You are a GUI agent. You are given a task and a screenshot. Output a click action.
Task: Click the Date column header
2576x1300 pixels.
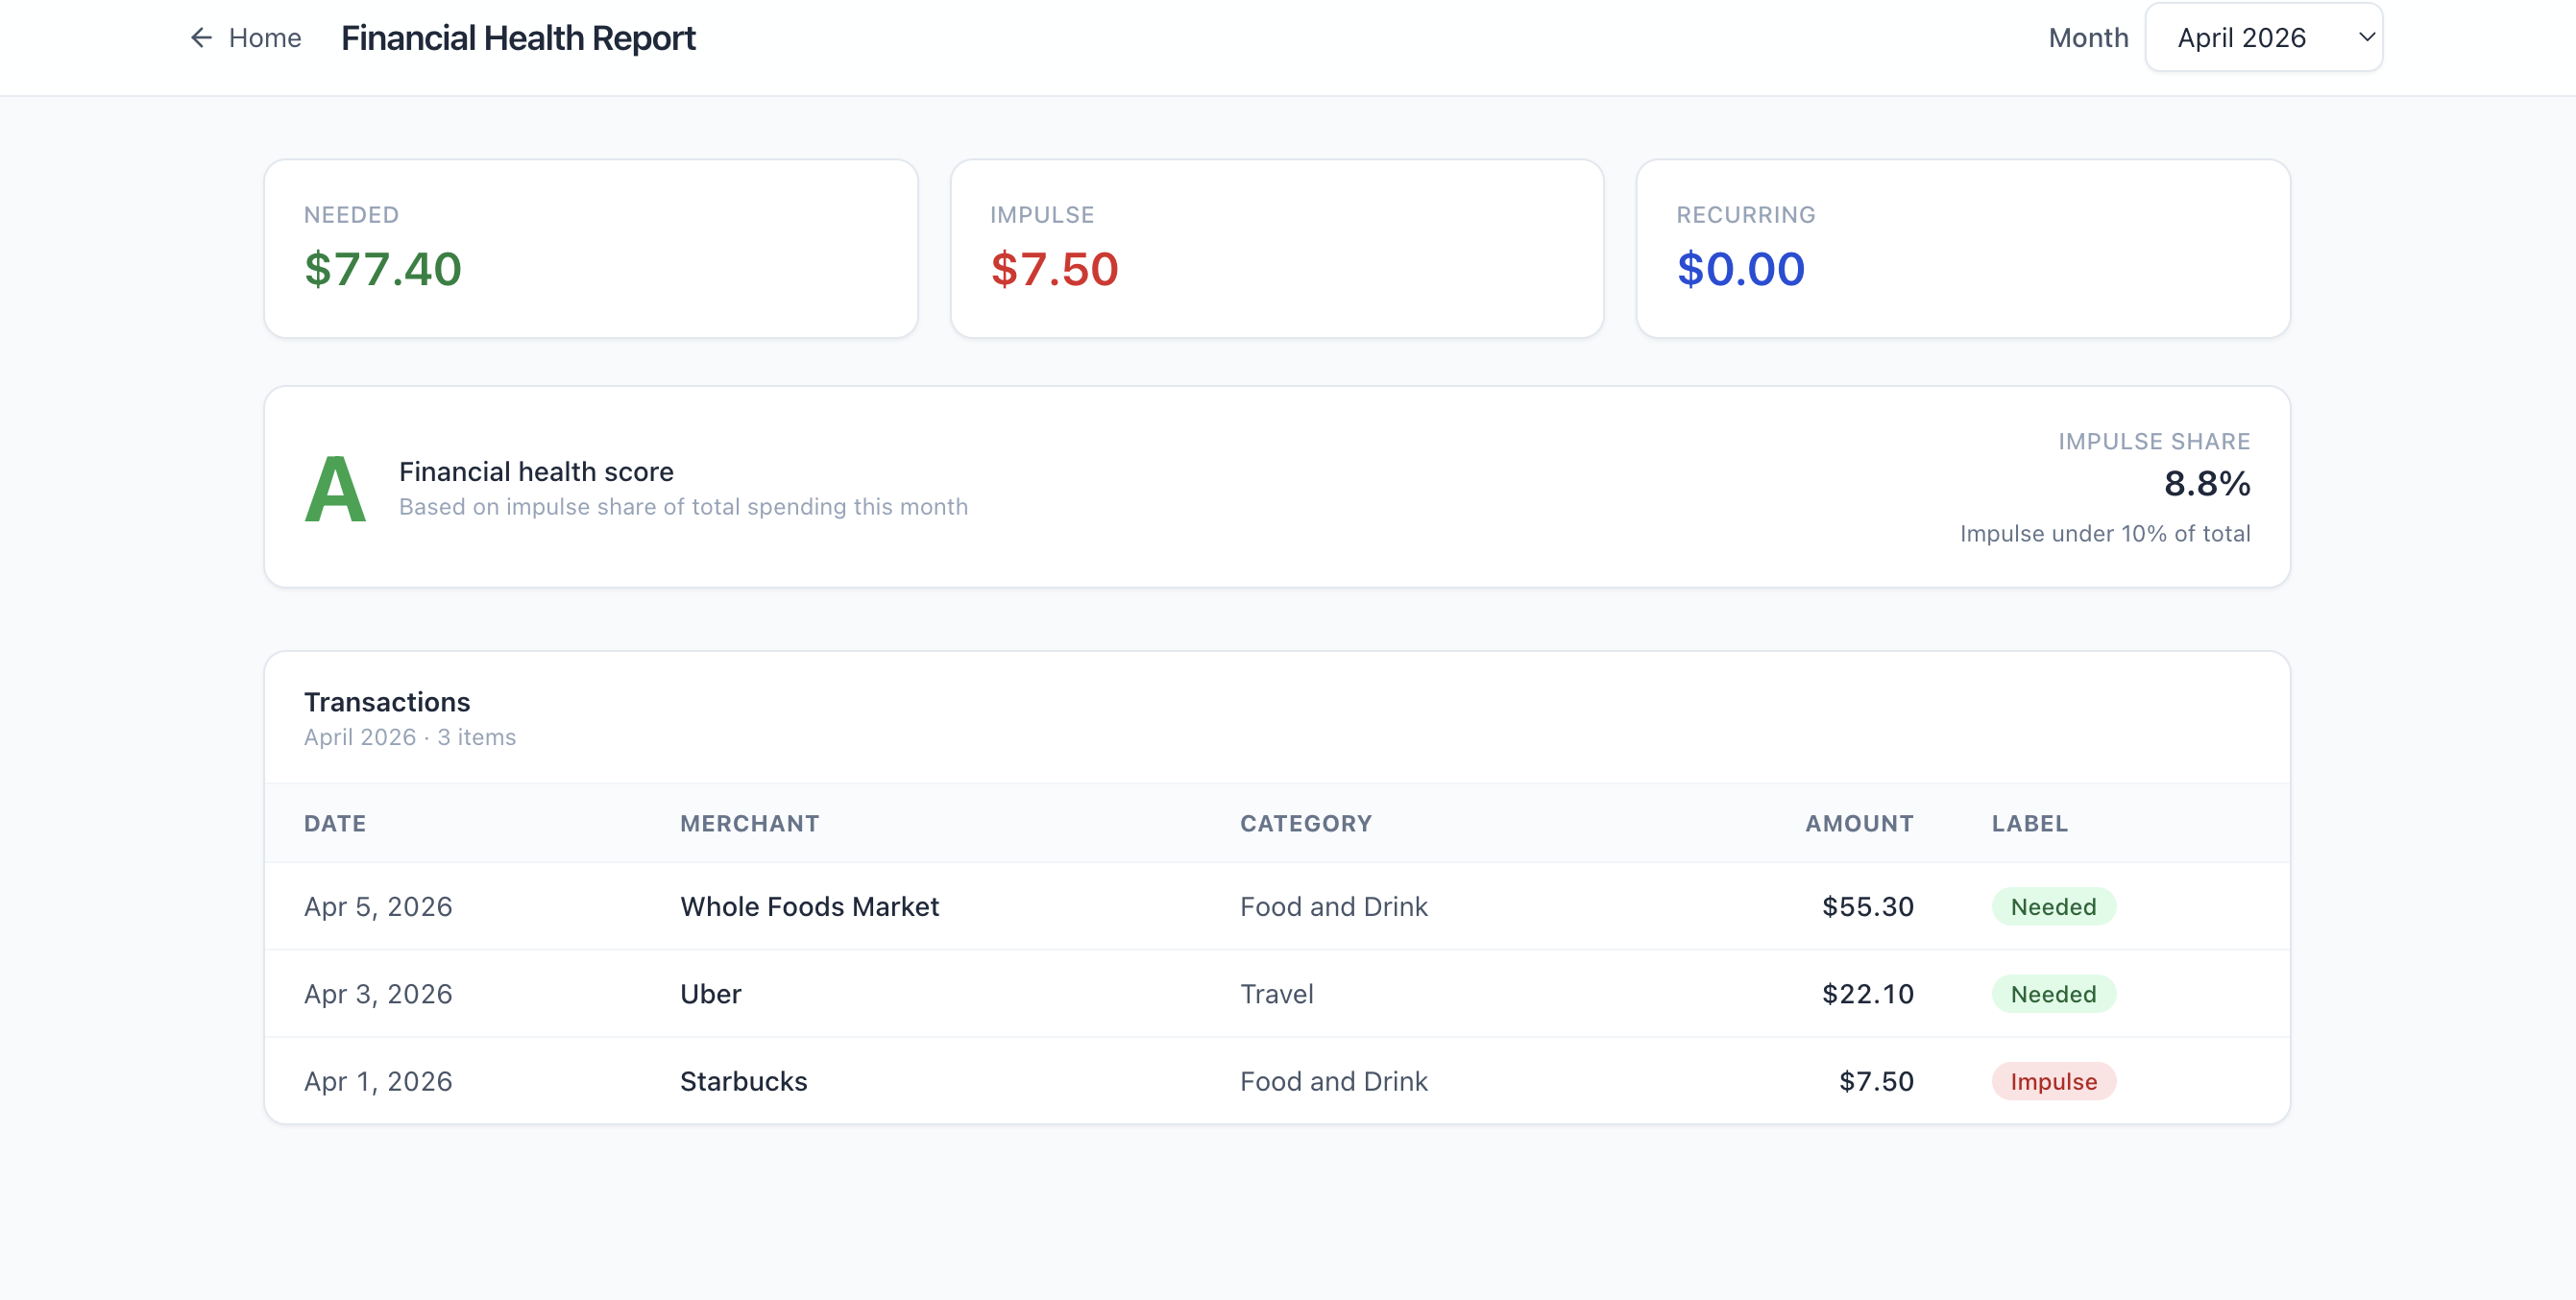(335, 823)
